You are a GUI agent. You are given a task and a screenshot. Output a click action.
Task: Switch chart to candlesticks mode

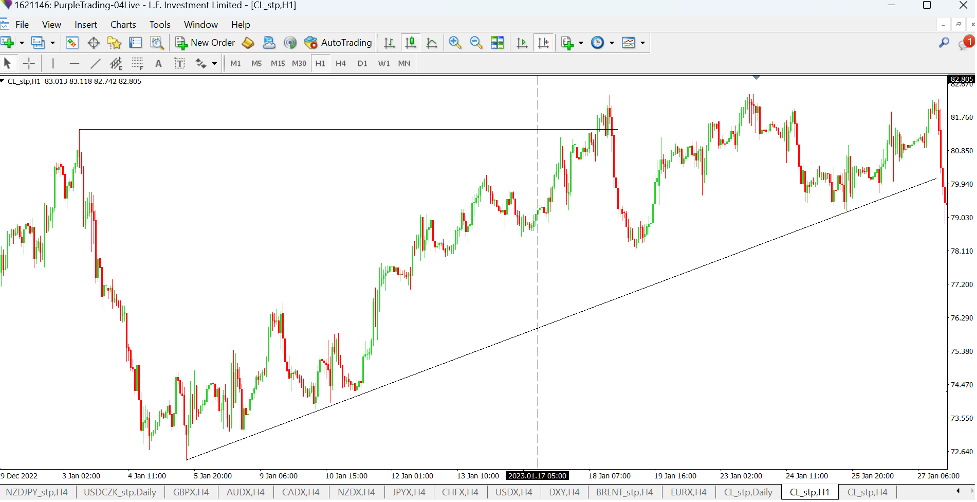[410, 42]
